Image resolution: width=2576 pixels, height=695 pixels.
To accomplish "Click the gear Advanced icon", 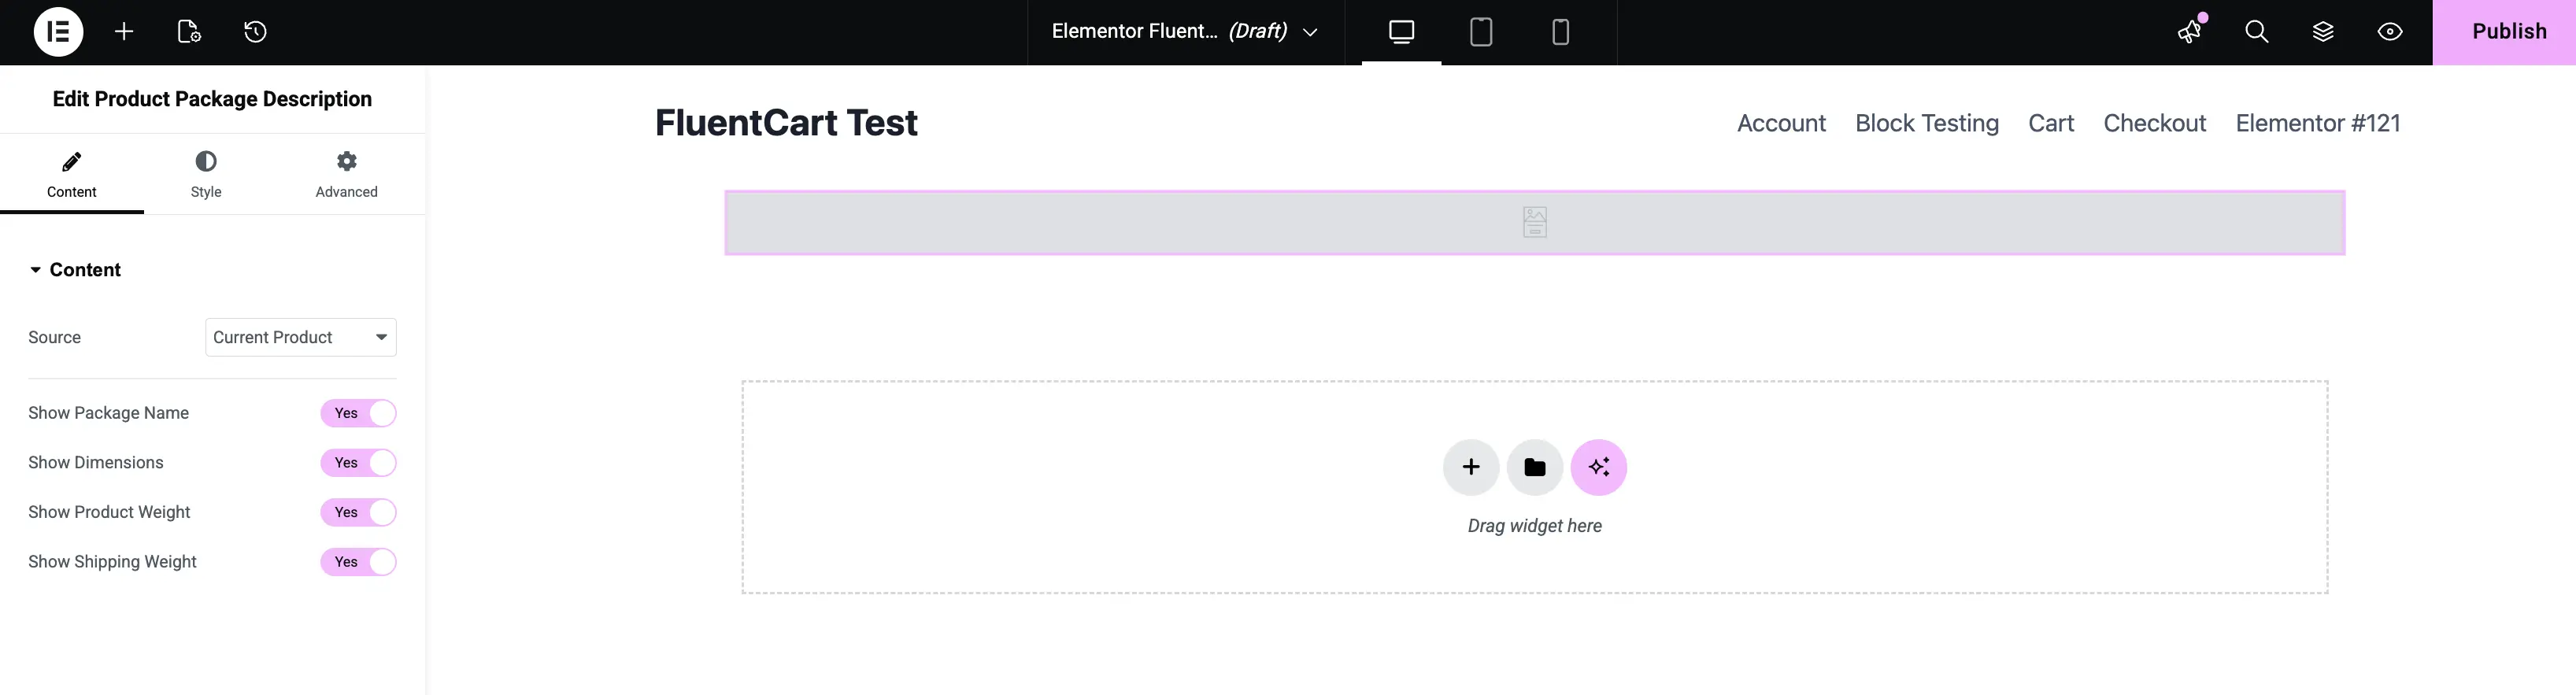I will 347,161.
